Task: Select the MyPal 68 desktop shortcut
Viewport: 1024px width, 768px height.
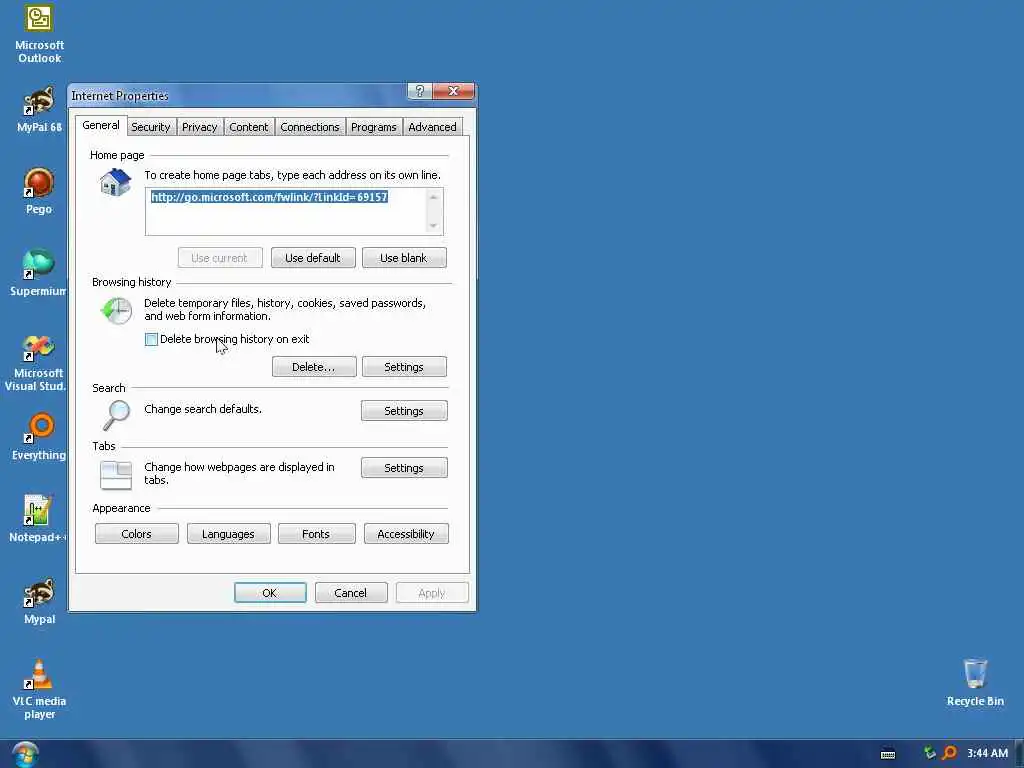Action: click(x=39, y=110)
